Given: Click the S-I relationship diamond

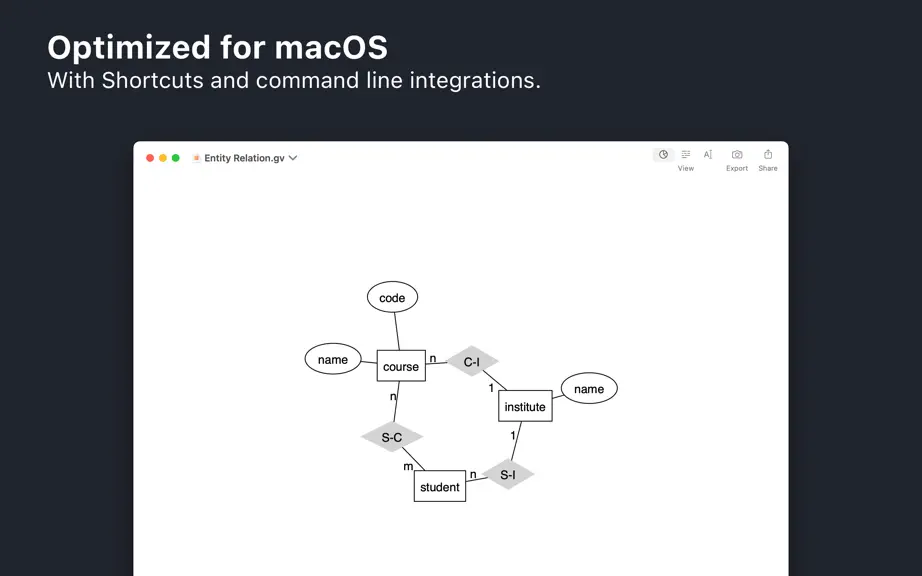Looking at the screenshot, I should 508,474.
